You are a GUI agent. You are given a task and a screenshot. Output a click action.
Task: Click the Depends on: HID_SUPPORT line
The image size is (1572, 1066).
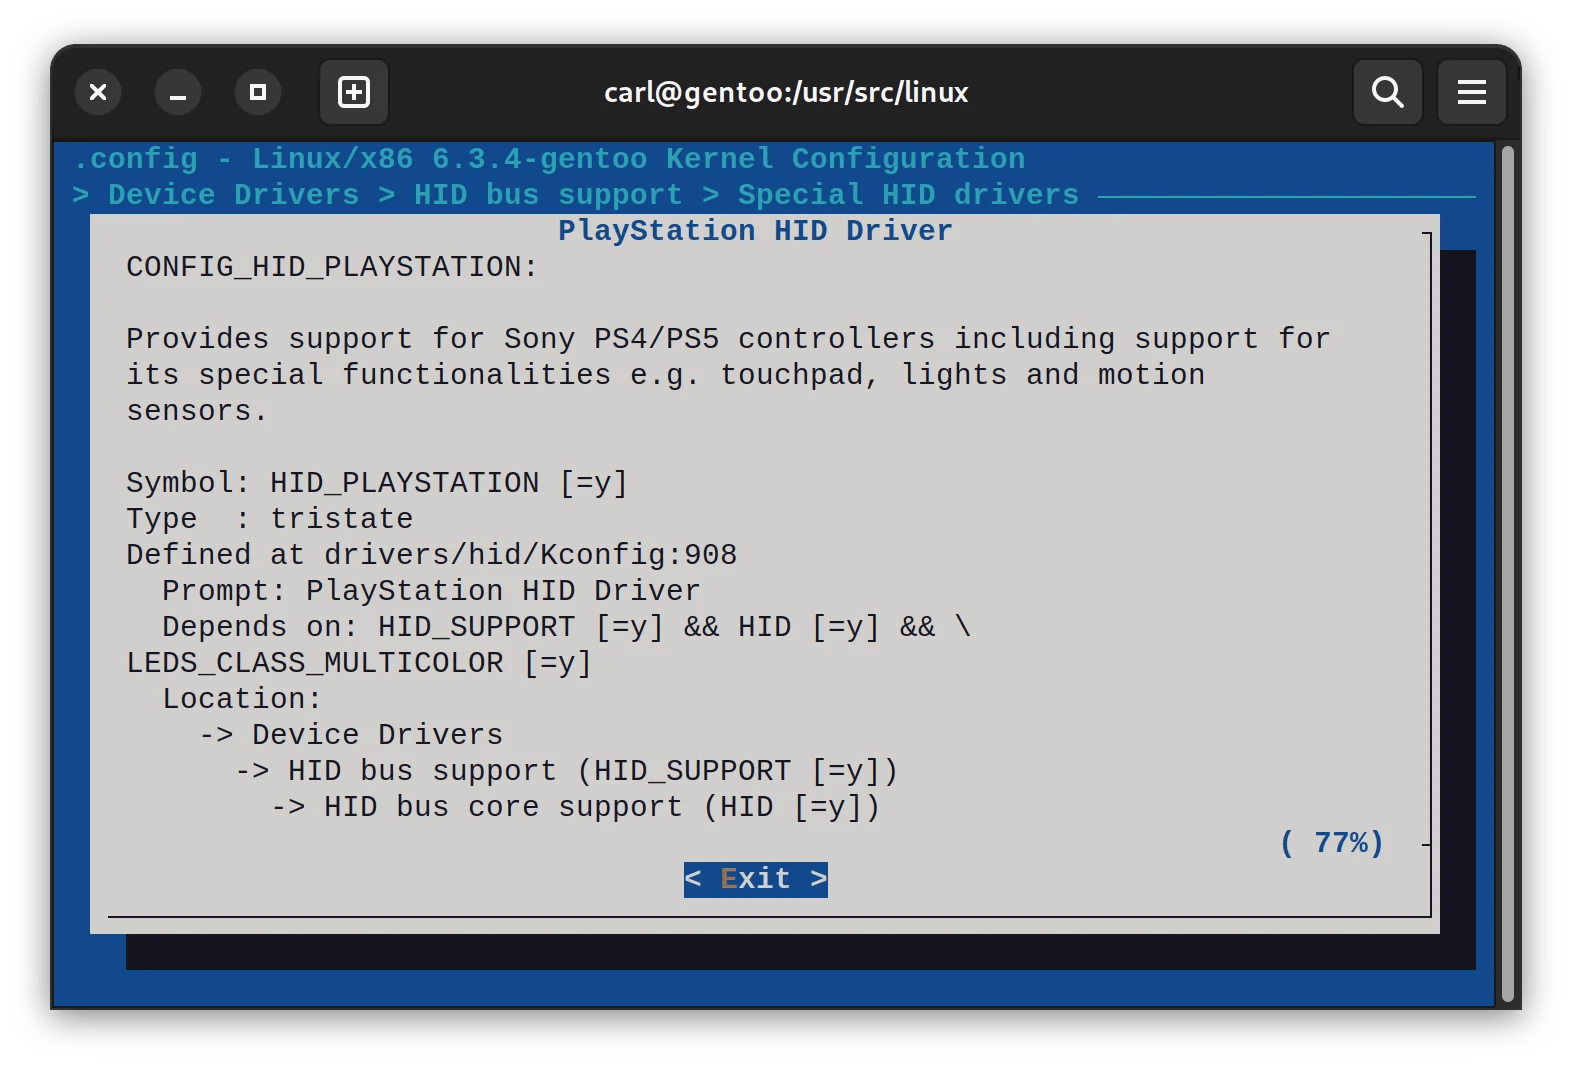pos(567,627)
